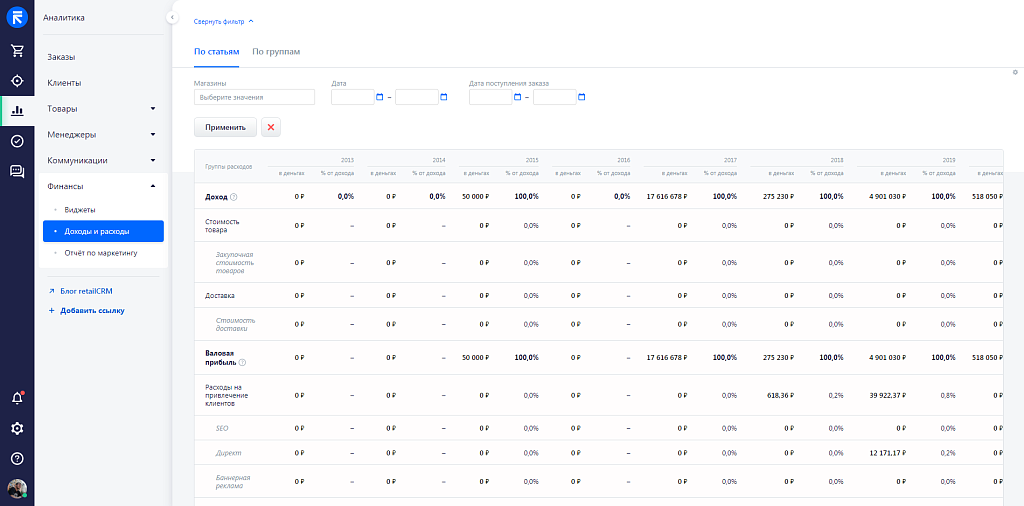Viewport: 1024px width, 506px height.
Task: Click the Analytics bar chart icon
Action: (x=17, y=111)
